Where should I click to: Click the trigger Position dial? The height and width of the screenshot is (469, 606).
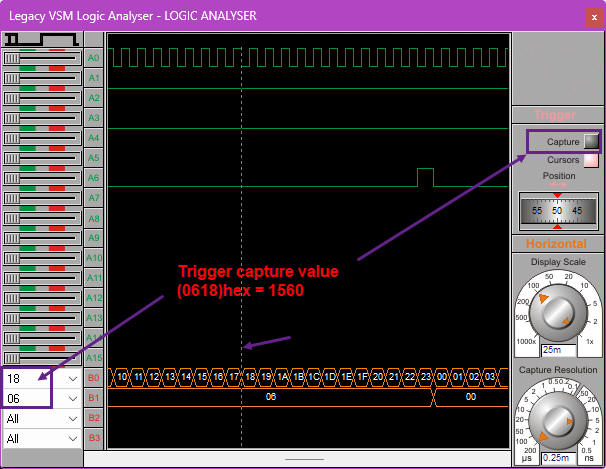pos(558,211)
